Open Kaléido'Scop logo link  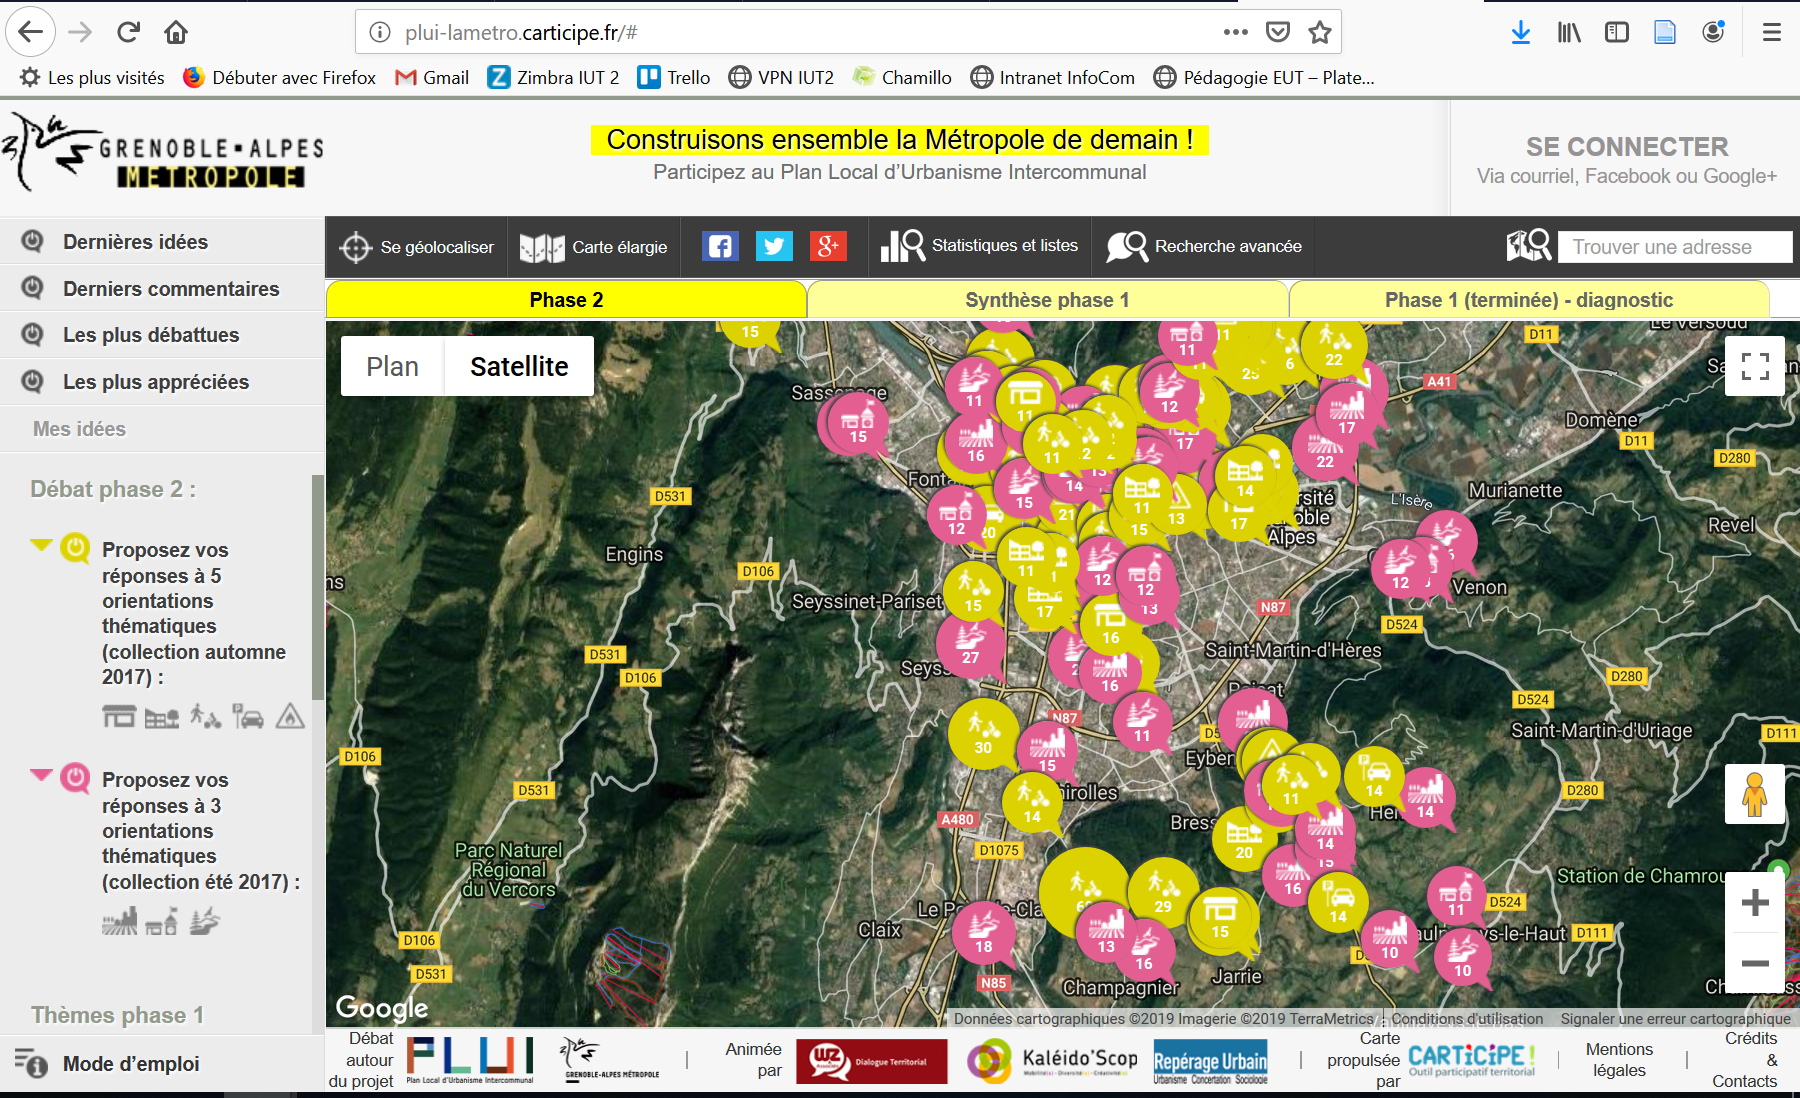[1053, 1060]
